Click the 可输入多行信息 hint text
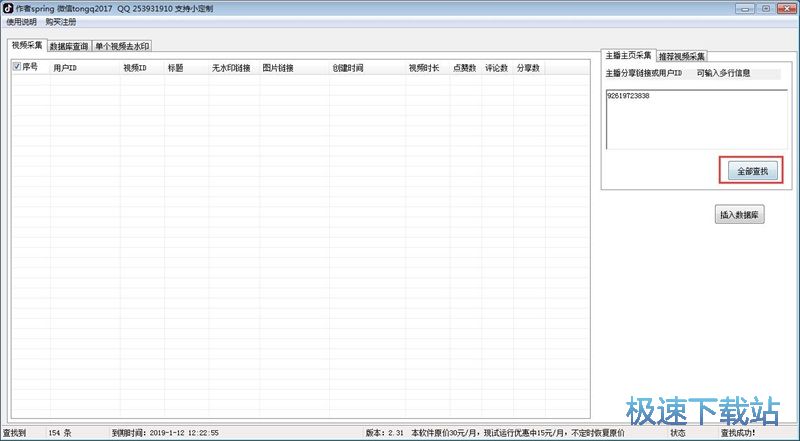Image resolution: width=800 pixels, height=441 pixels. (723, 74)
